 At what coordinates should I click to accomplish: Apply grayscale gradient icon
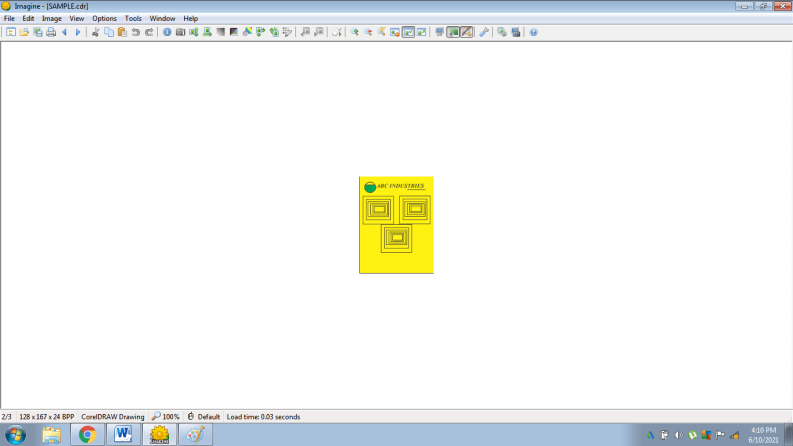pos(221,32)
